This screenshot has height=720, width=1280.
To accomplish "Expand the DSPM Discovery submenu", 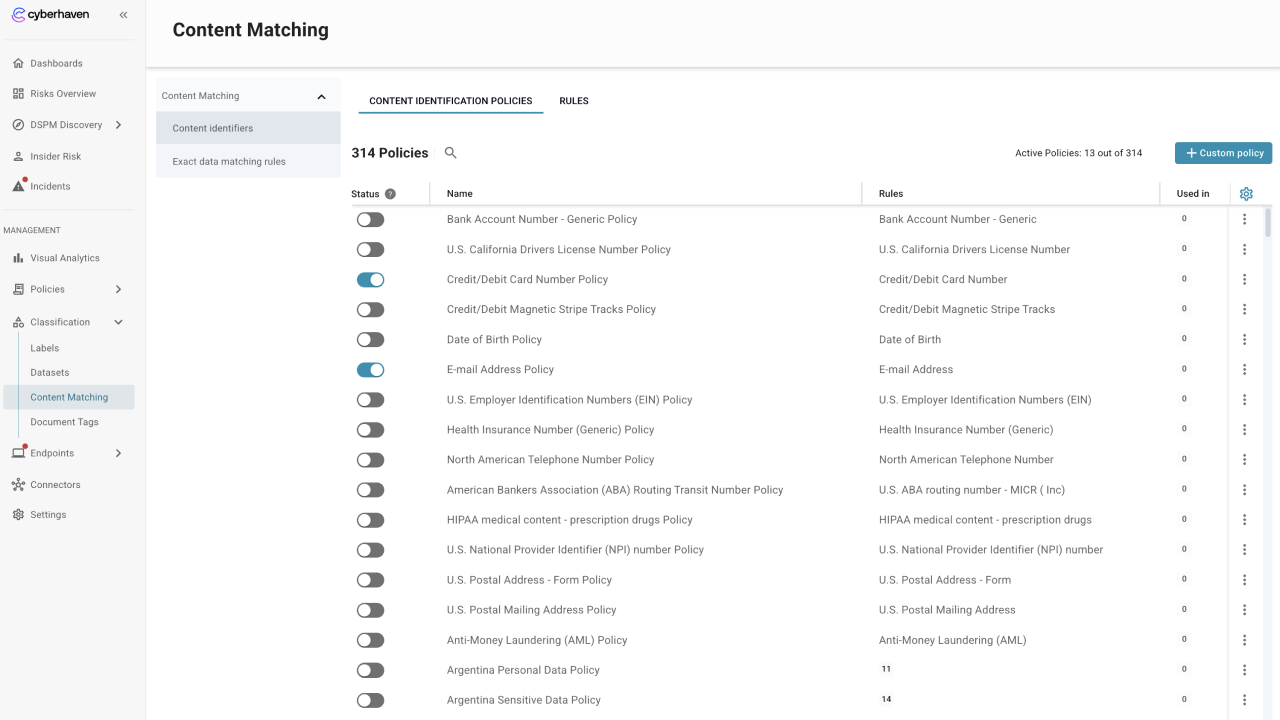I will [118, 125].
